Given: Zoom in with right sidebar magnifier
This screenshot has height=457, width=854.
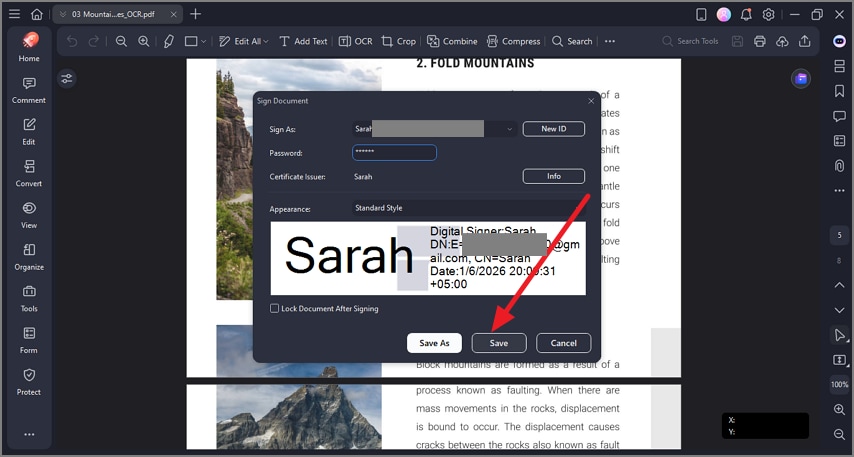Looking at the screenshot, I should coord(839,410).
